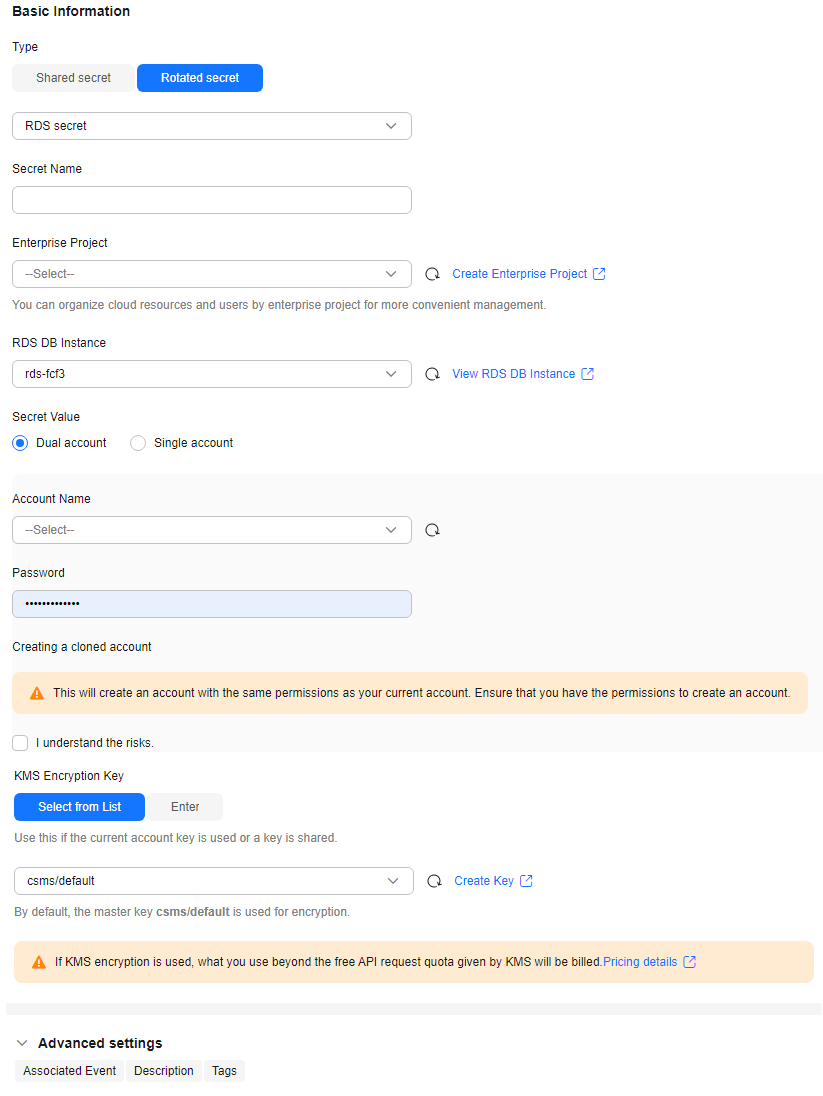This screenshot has height=1096, width=823.
Task: Click external link icon beside Create Enterprise Project
Action: (x=599, y=274)
